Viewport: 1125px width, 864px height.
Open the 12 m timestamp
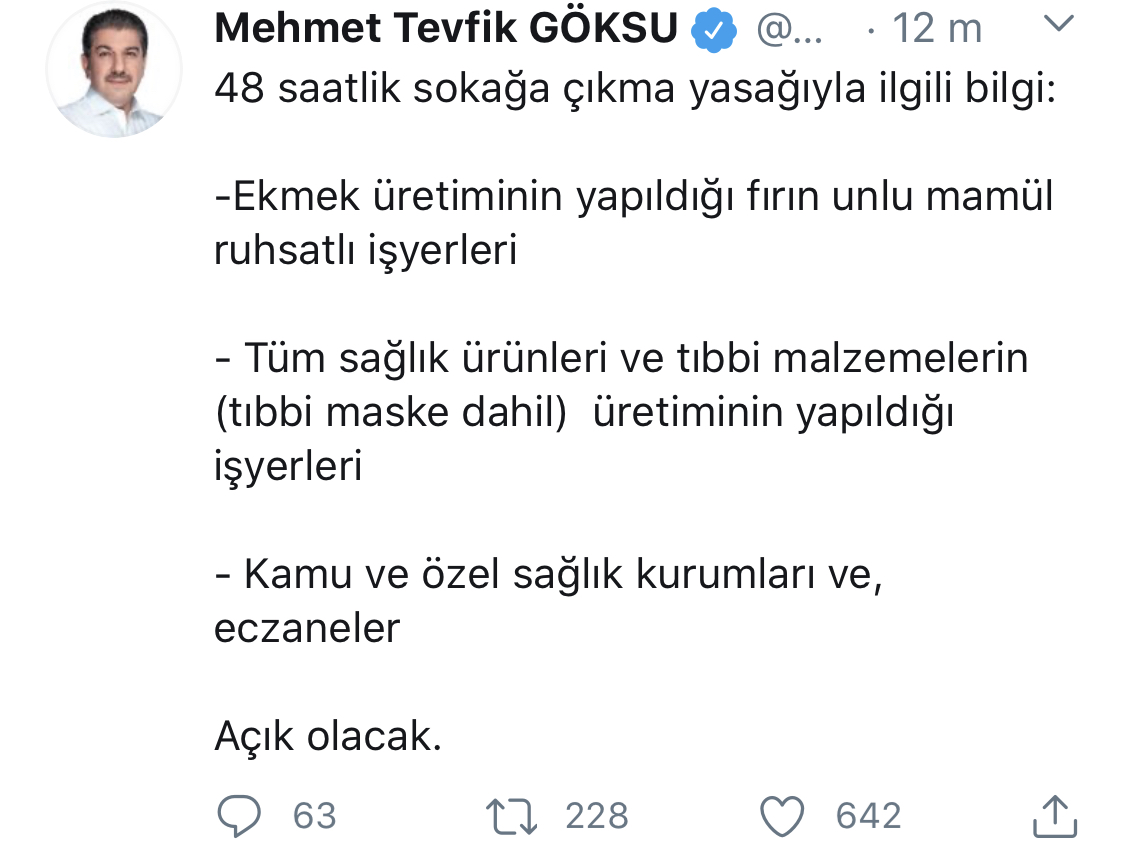point(937,29)
